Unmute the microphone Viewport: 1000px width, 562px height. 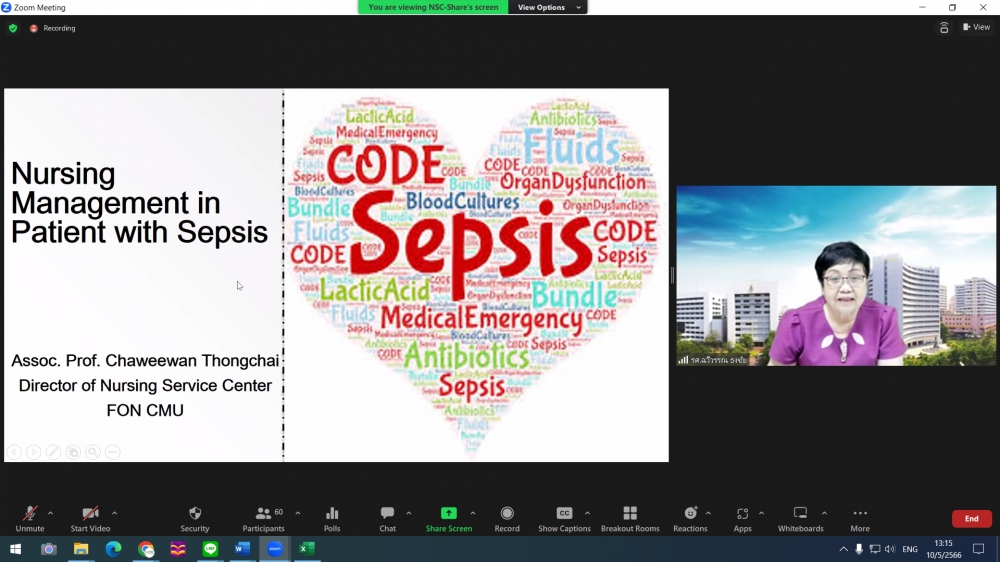(30, 514)
